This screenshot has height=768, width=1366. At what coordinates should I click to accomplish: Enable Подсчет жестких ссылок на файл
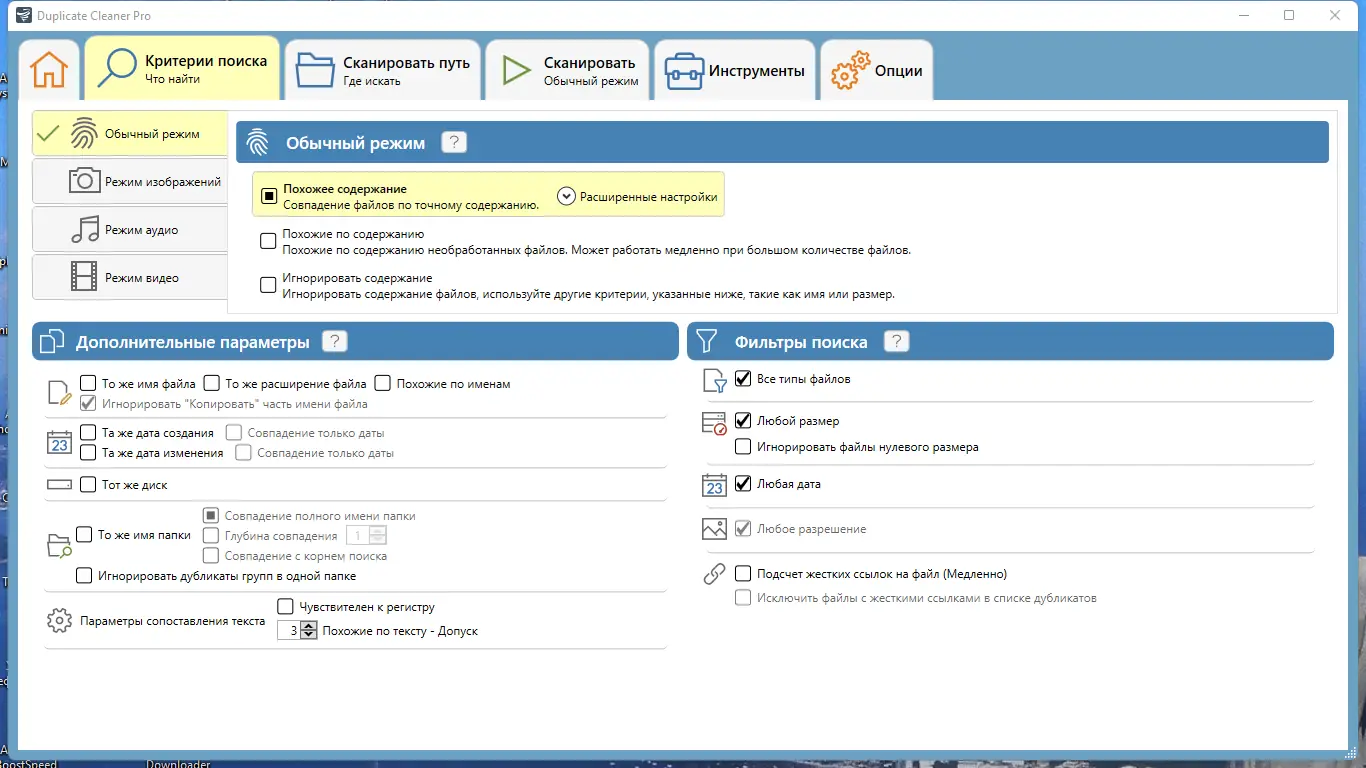coord(743,574)
